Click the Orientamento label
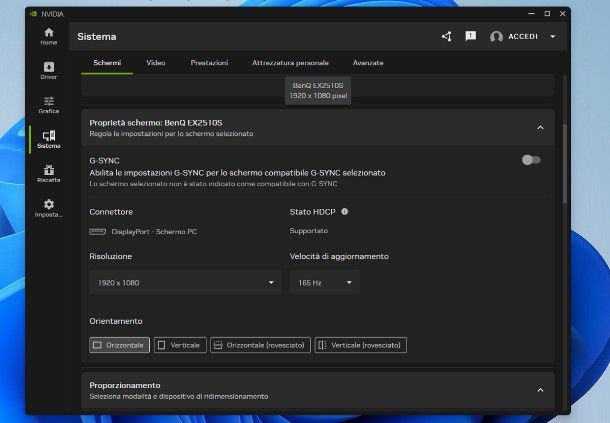Screen dimensions: 610x423 (116, 321)
